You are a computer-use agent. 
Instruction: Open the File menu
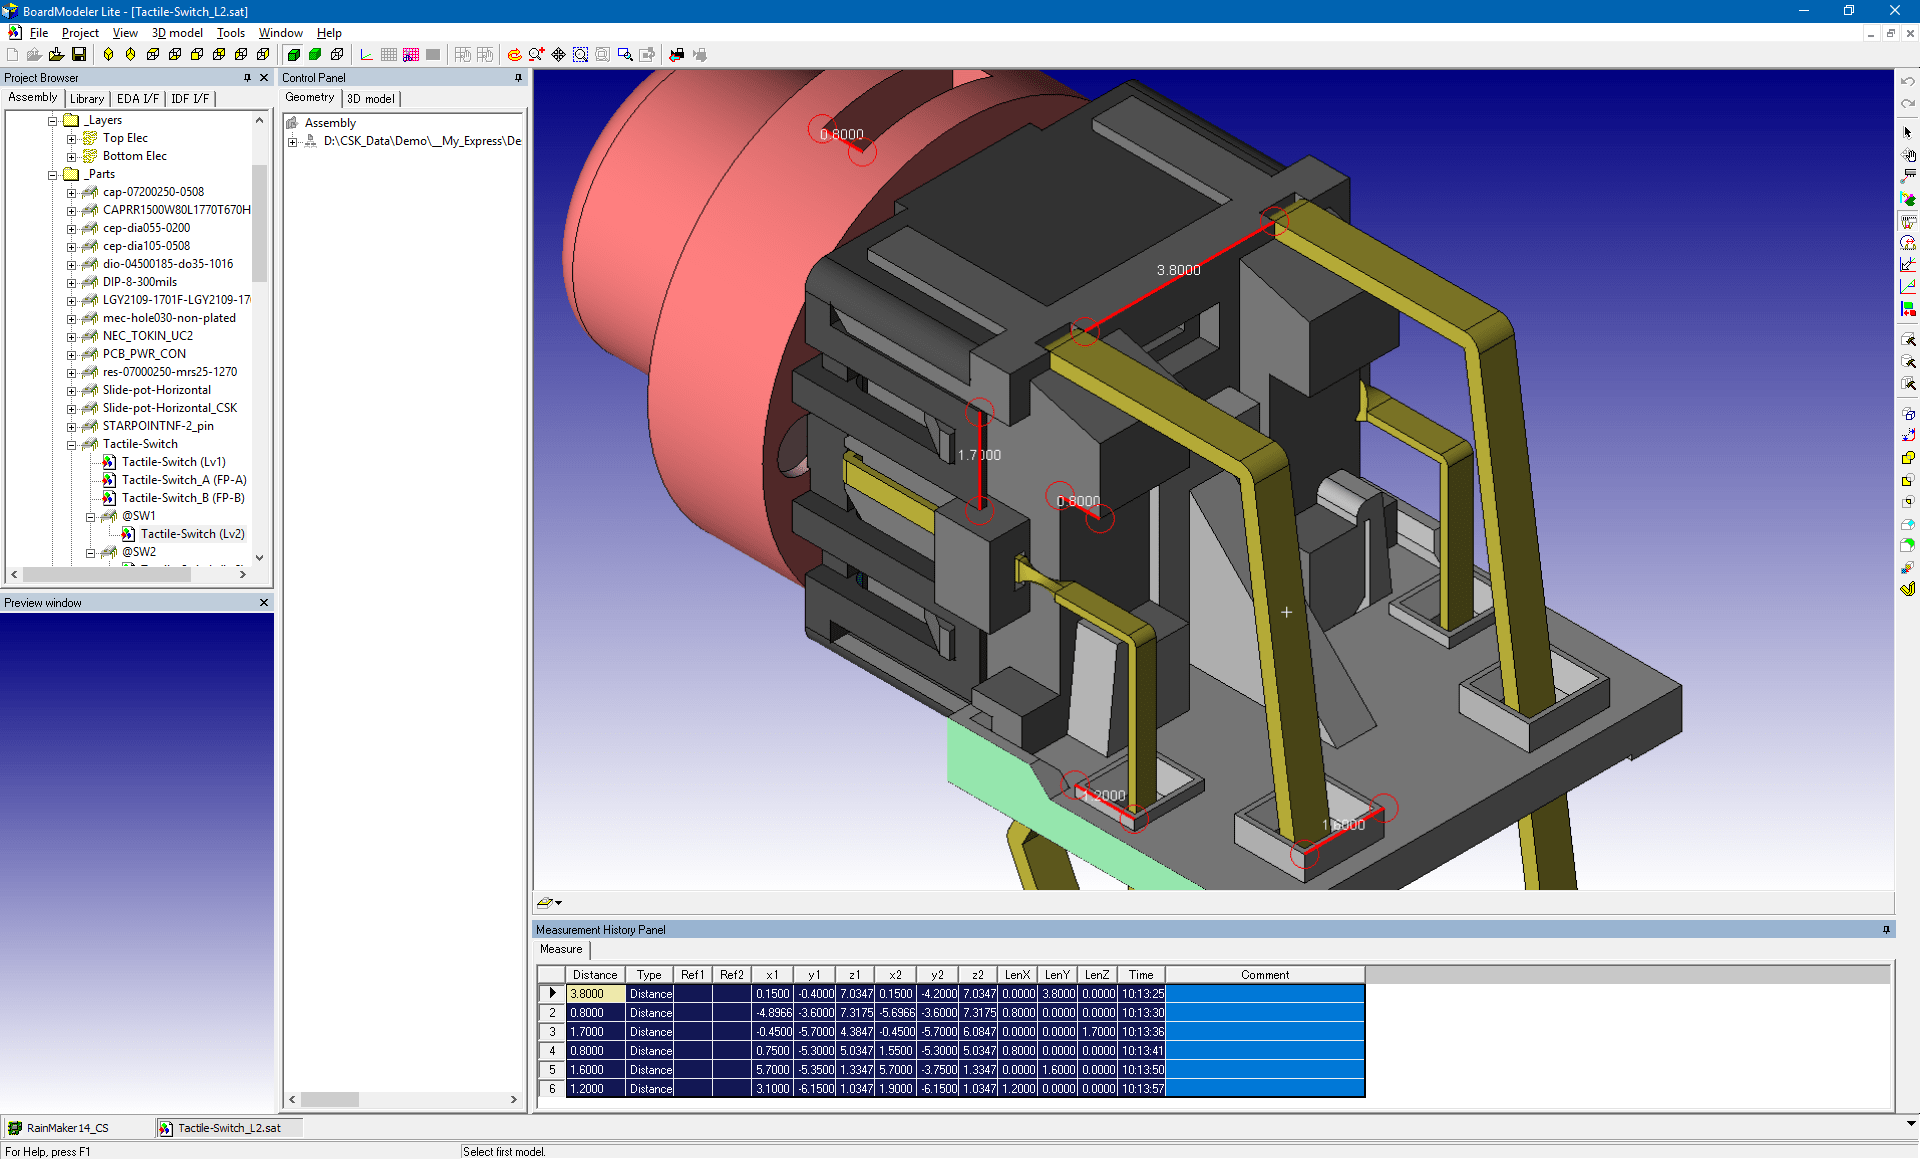[x=39, y=33]
